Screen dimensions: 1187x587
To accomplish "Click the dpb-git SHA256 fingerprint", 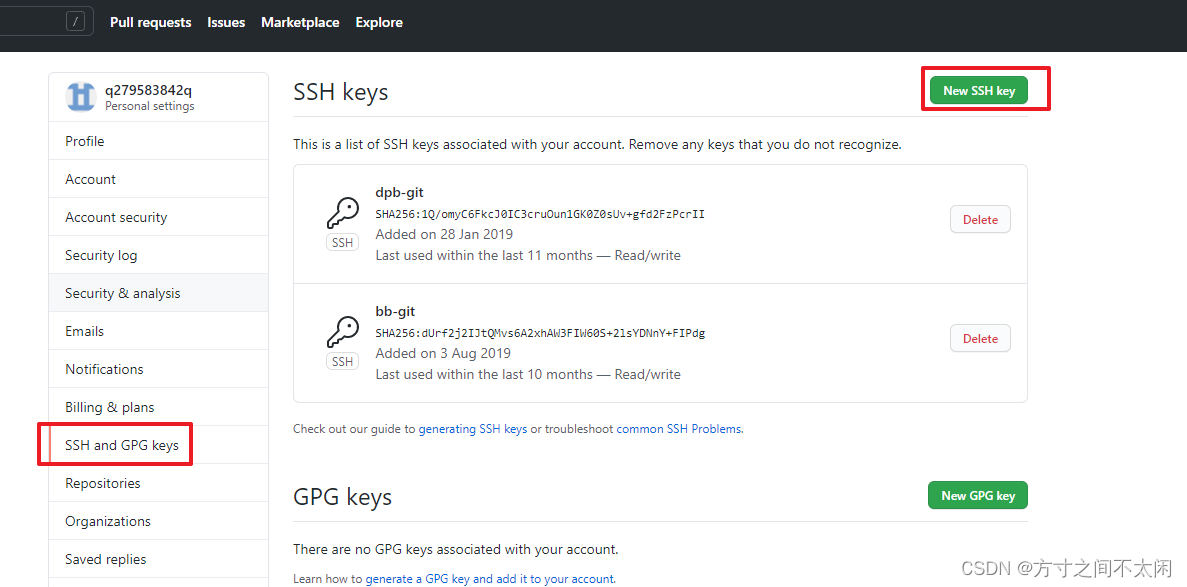I will (540, 214).
